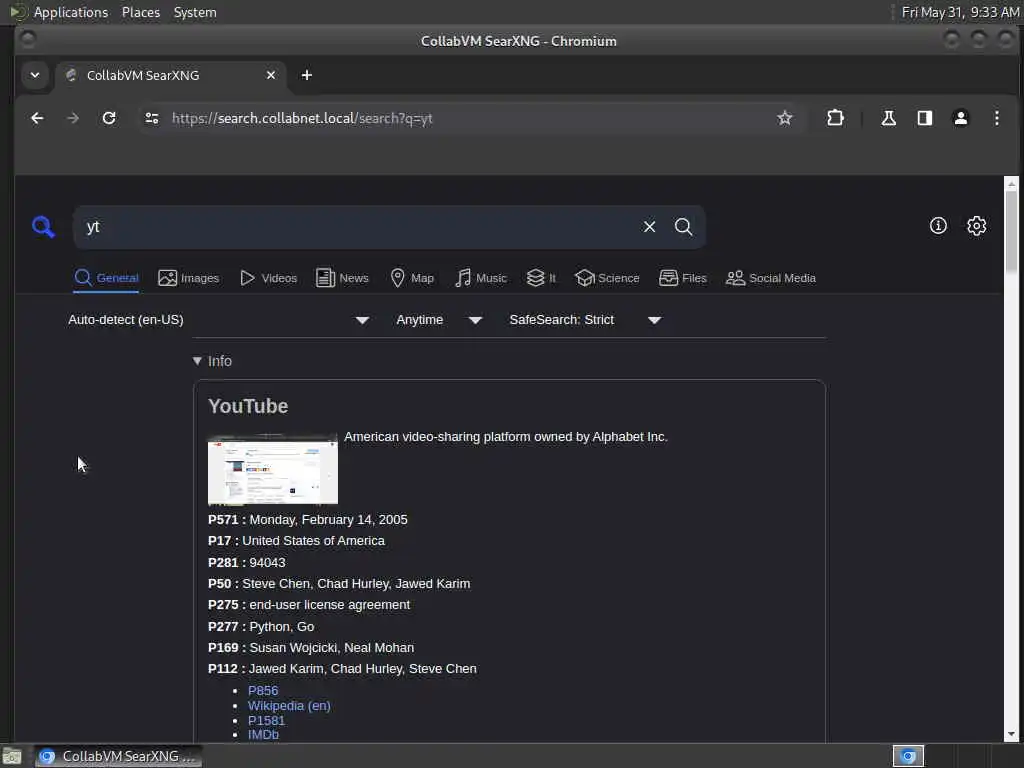Open Chrome Labs flask icon
This screenshot has height=768, width=1024.
(x=888, y=118)
